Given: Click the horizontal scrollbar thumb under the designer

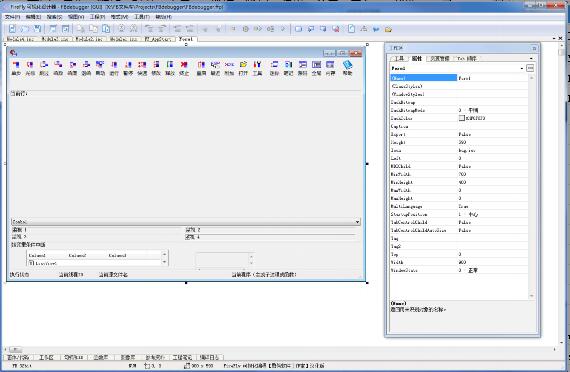Looking at the screenshot, I should coord(15,349).
